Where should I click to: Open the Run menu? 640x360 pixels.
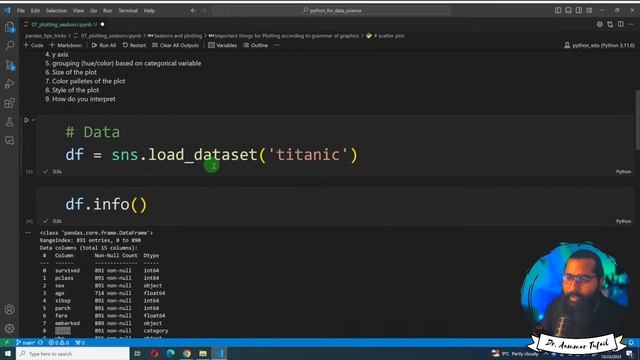point(107,11)
